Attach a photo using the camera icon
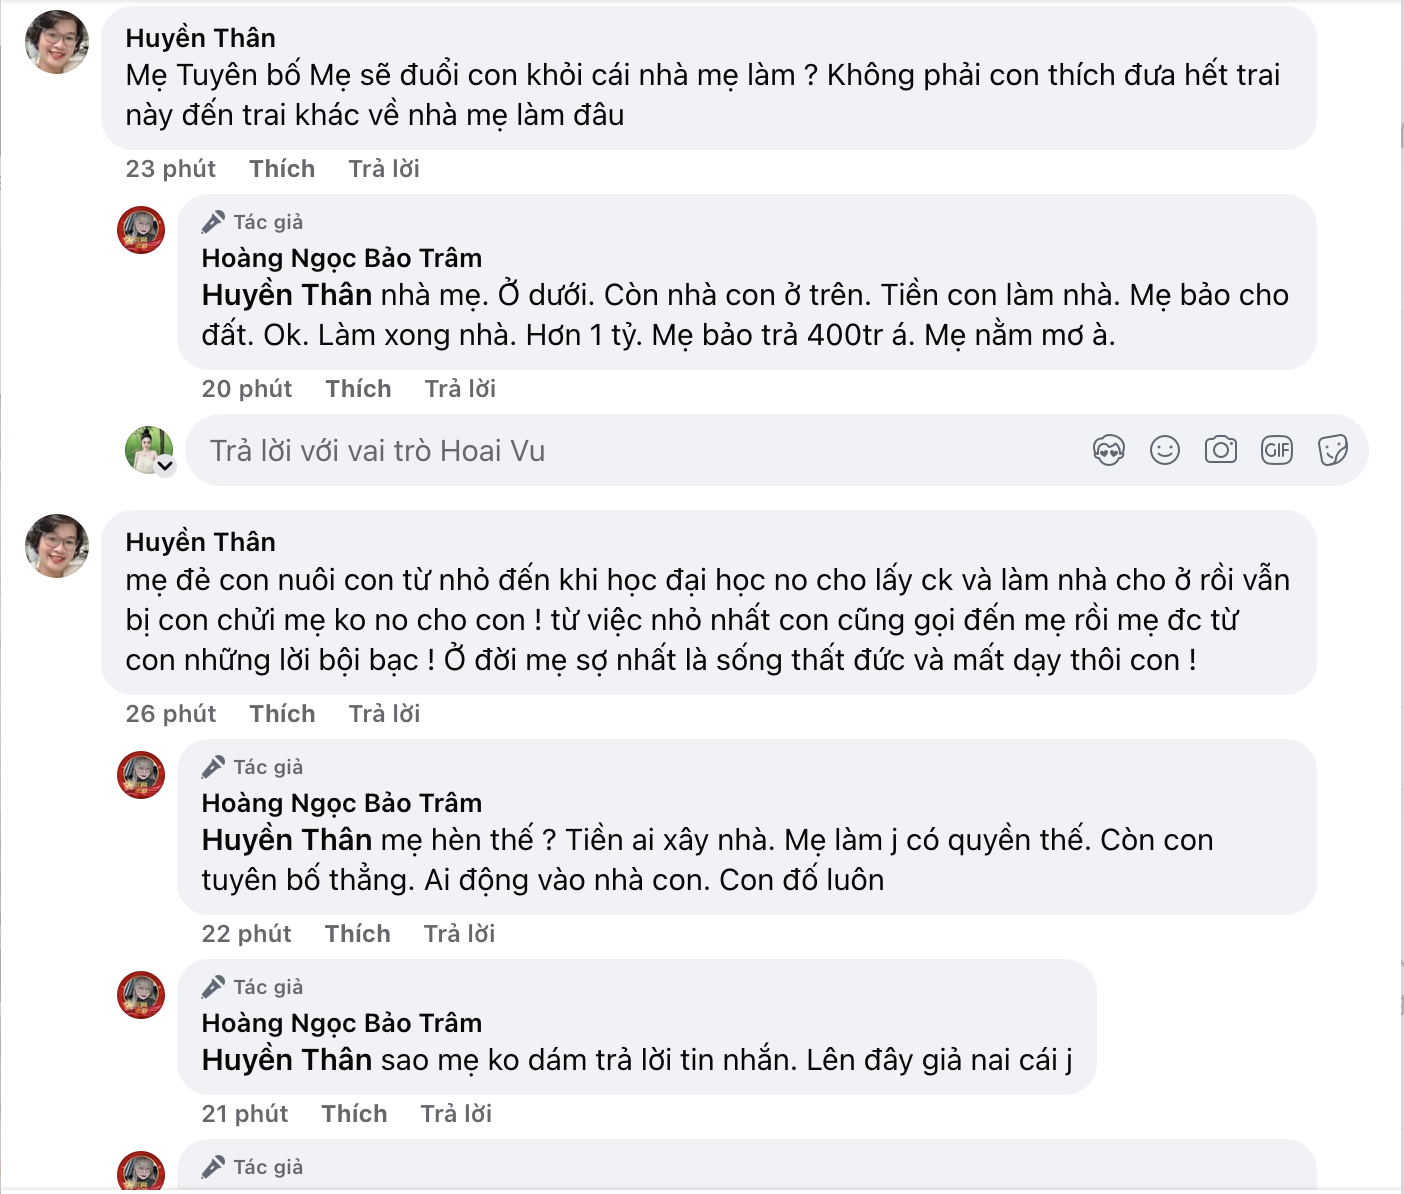Image resolution: width=1404 pixels, height=1194 pixels. (x=1220, y=451)
